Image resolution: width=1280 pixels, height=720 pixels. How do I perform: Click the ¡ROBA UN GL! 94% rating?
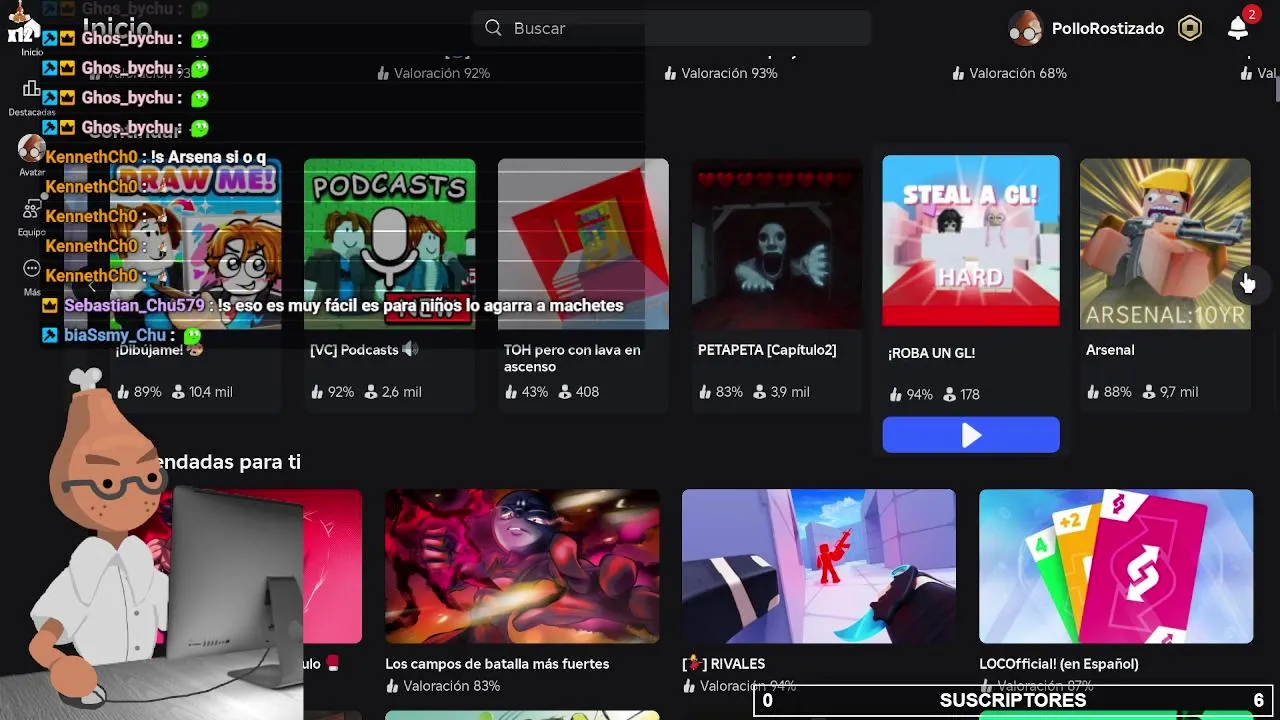[911, 395]
